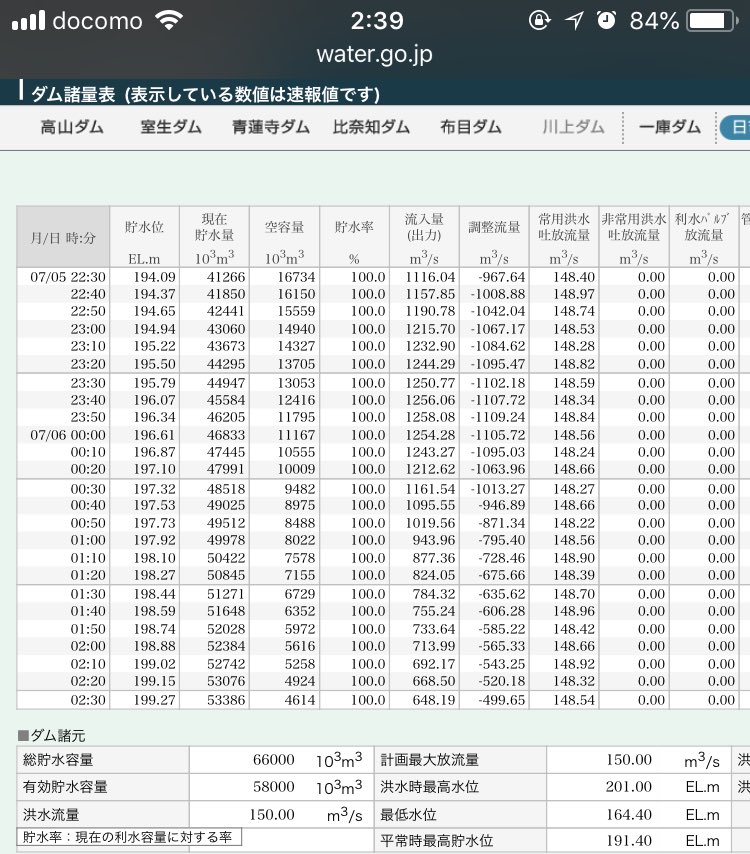The width and height of the screenshot is (750, 854).
Task: Click discharge value 148.40
Action: coord(574,277)
